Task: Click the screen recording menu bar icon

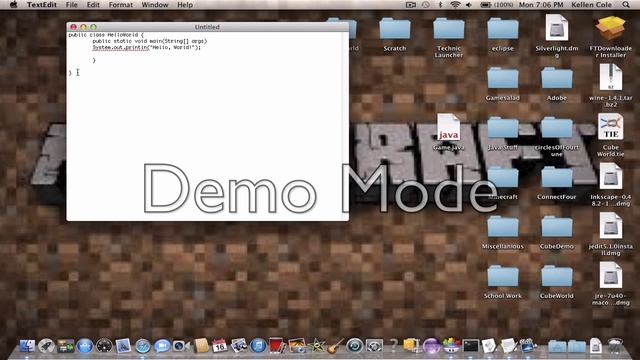Action: pos(411,5)
